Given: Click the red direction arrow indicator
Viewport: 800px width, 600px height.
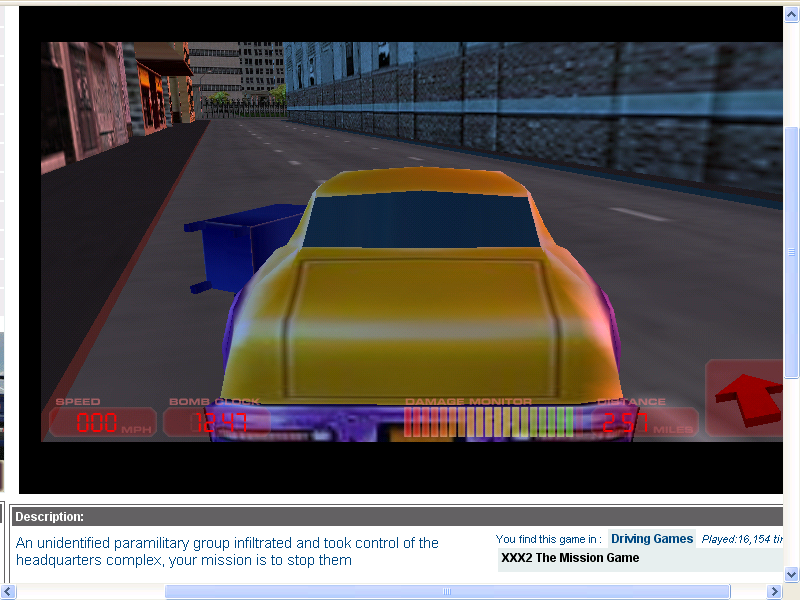Looking at the screenshot, I should pyautogui.click(x=748, y=399).
